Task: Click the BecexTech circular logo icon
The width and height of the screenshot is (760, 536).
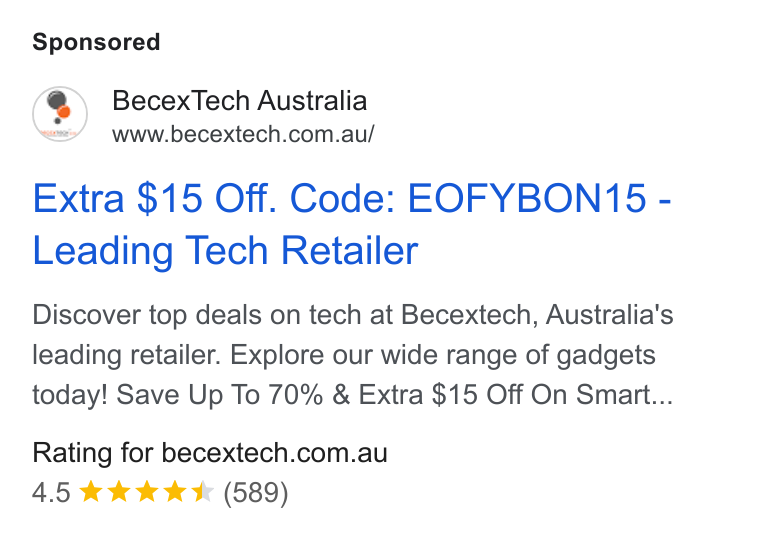Action: [60, 114]
